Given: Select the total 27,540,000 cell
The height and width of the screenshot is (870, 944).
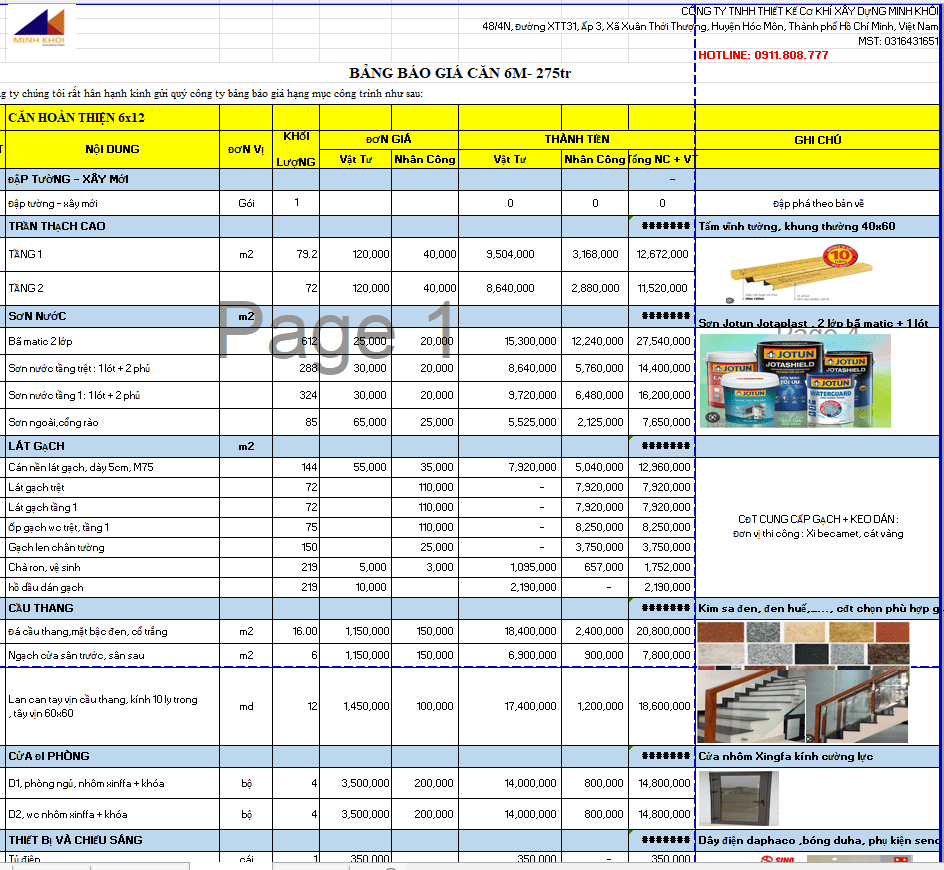Looking at the screenshot, I should (x=662, y=341).
